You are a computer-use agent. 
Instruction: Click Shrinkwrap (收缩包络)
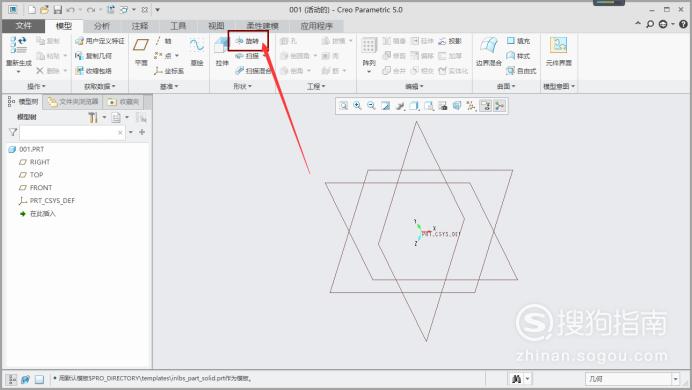[x=93, y=71]
